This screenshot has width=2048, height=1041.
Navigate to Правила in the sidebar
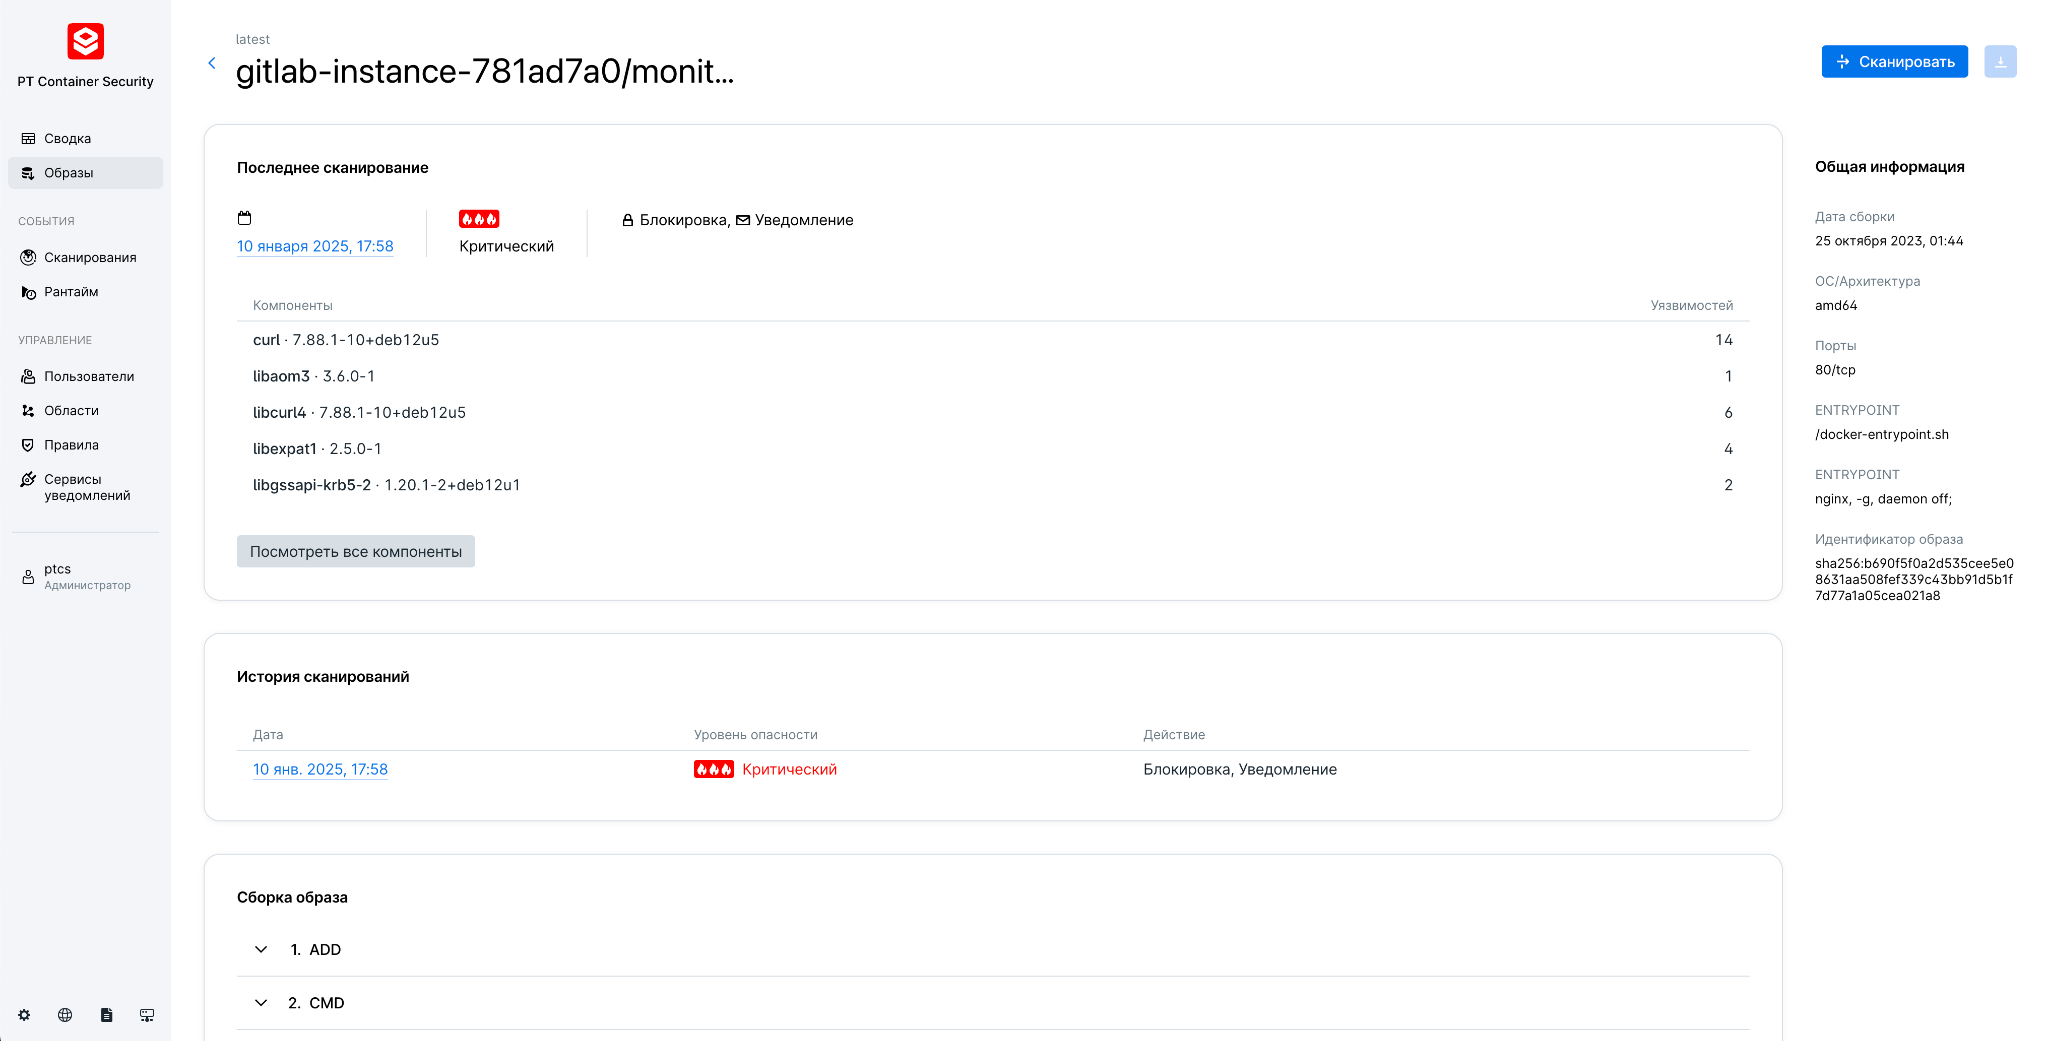tap(85, 445)
